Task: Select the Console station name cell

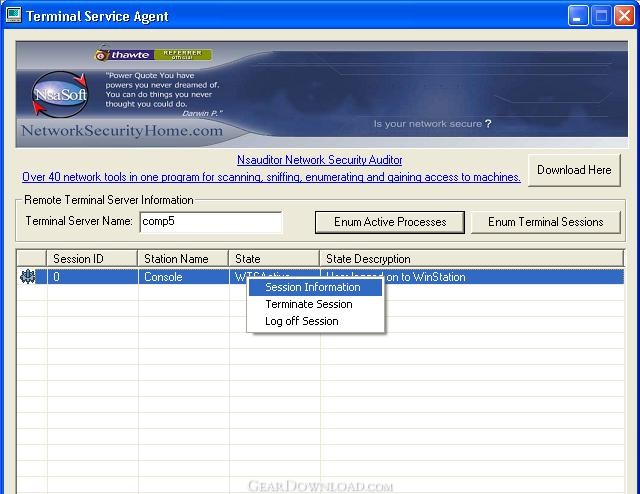Action: (183, 277)
